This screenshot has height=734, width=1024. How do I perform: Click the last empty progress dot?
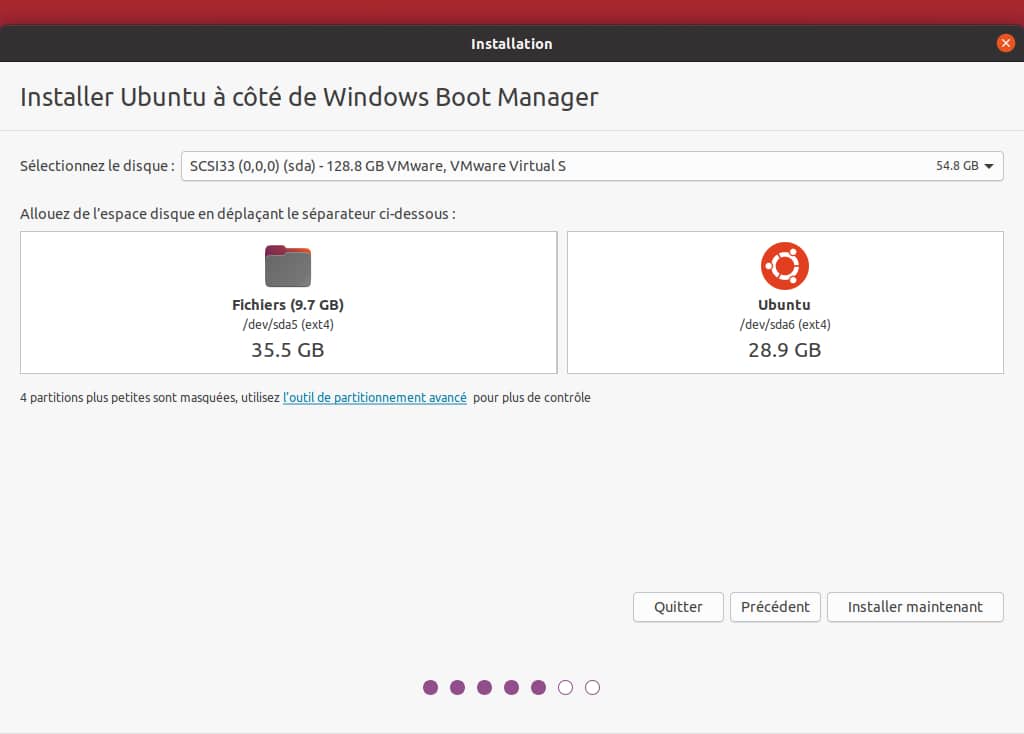tap(592, 687)
